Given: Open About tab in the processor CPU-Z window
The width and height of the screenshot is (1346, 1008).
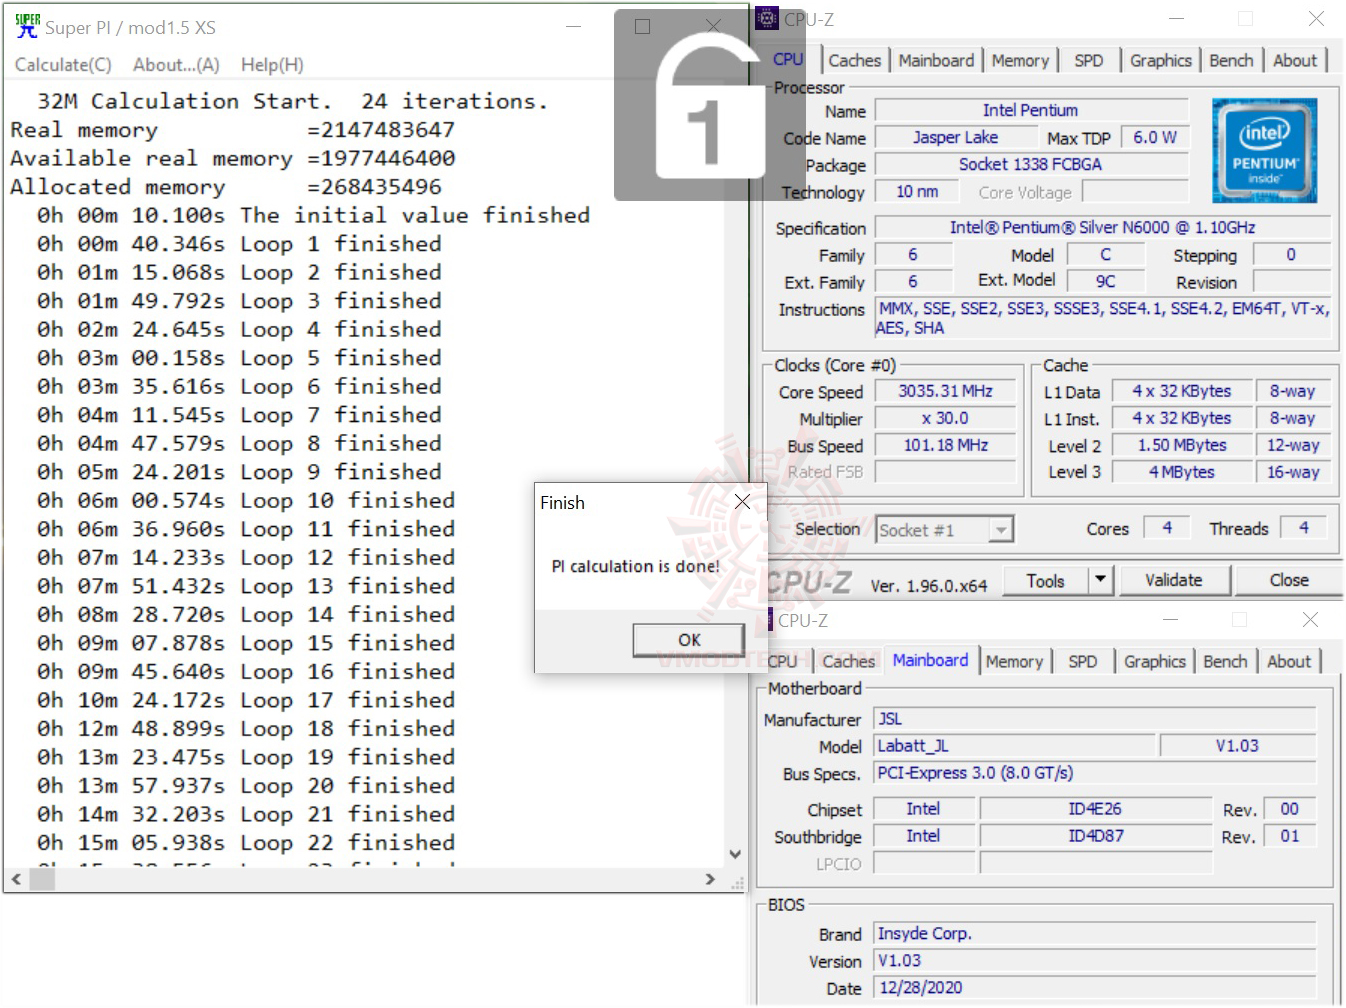Looking at the screenshot, I should pos(1295,60).
